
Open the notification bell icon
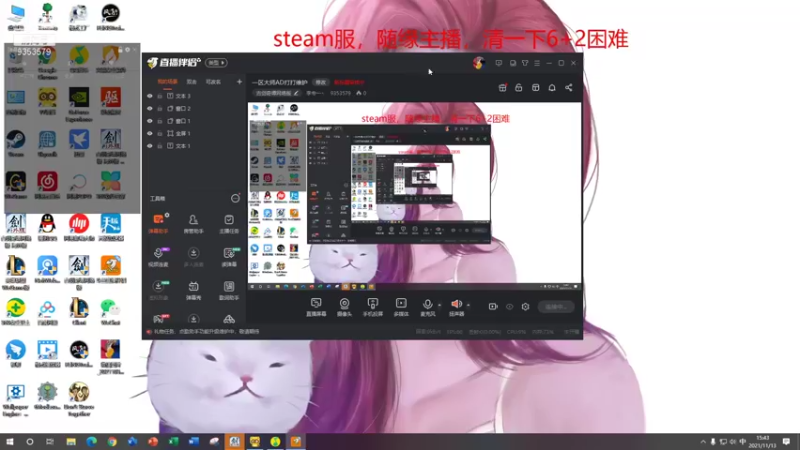pyautogui.click(x=552, y=88)
